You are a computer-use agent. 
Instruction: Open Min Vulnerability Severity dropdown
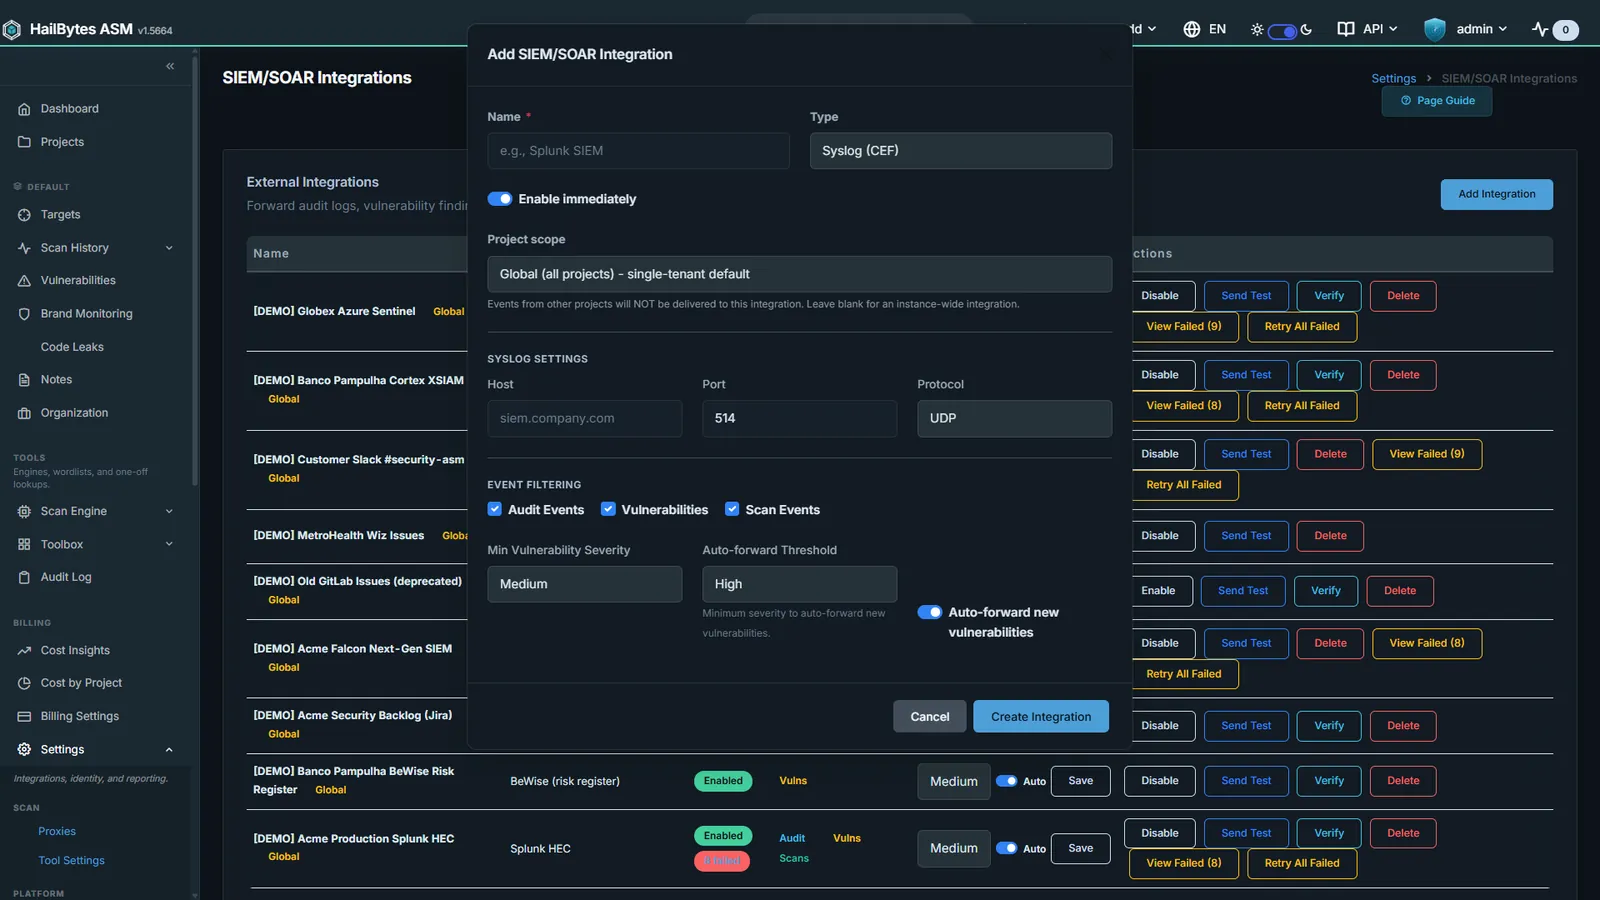[584, 584]
